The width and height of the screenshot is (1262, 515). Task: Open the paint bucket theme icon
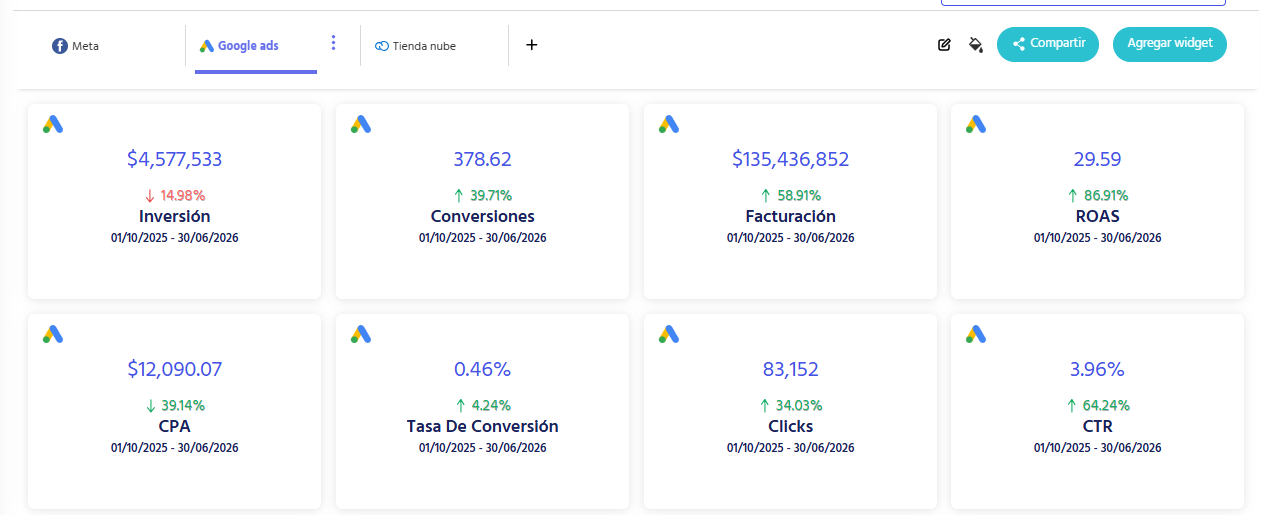(976, 44)
